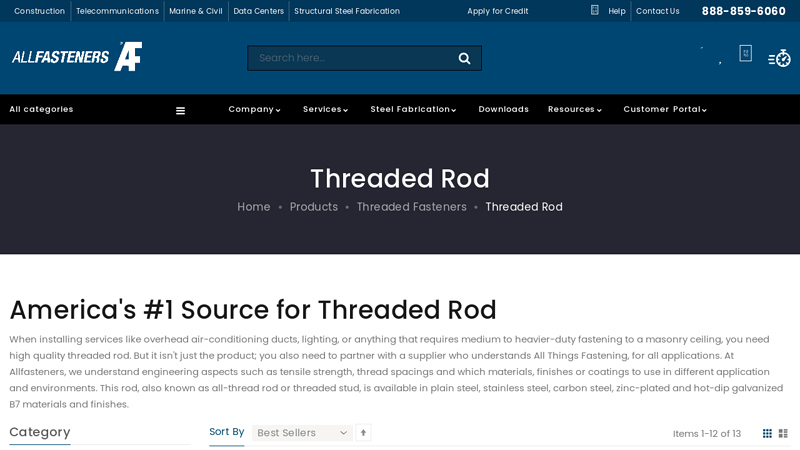The width and height of the screenshot is (800, 450).
Task: Expand the Services menu
Action: [x=326, y=109]
